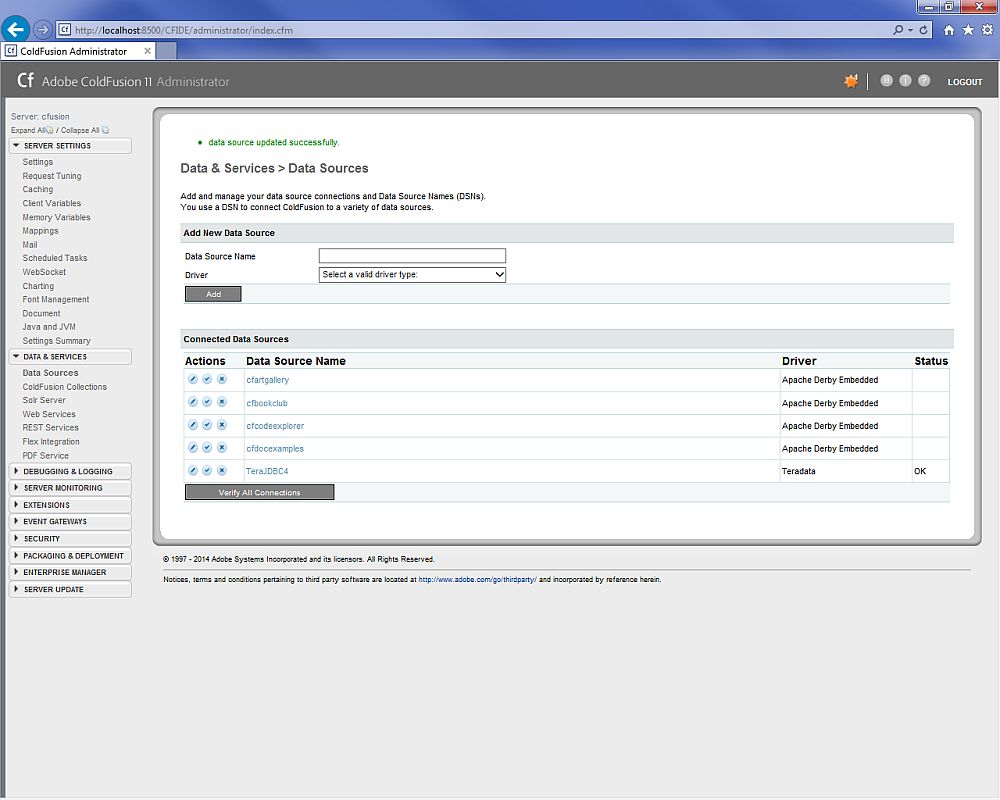Click the resources icon left of info icon
Screen dimensions: 1000x800
click(x=886, y=80)
